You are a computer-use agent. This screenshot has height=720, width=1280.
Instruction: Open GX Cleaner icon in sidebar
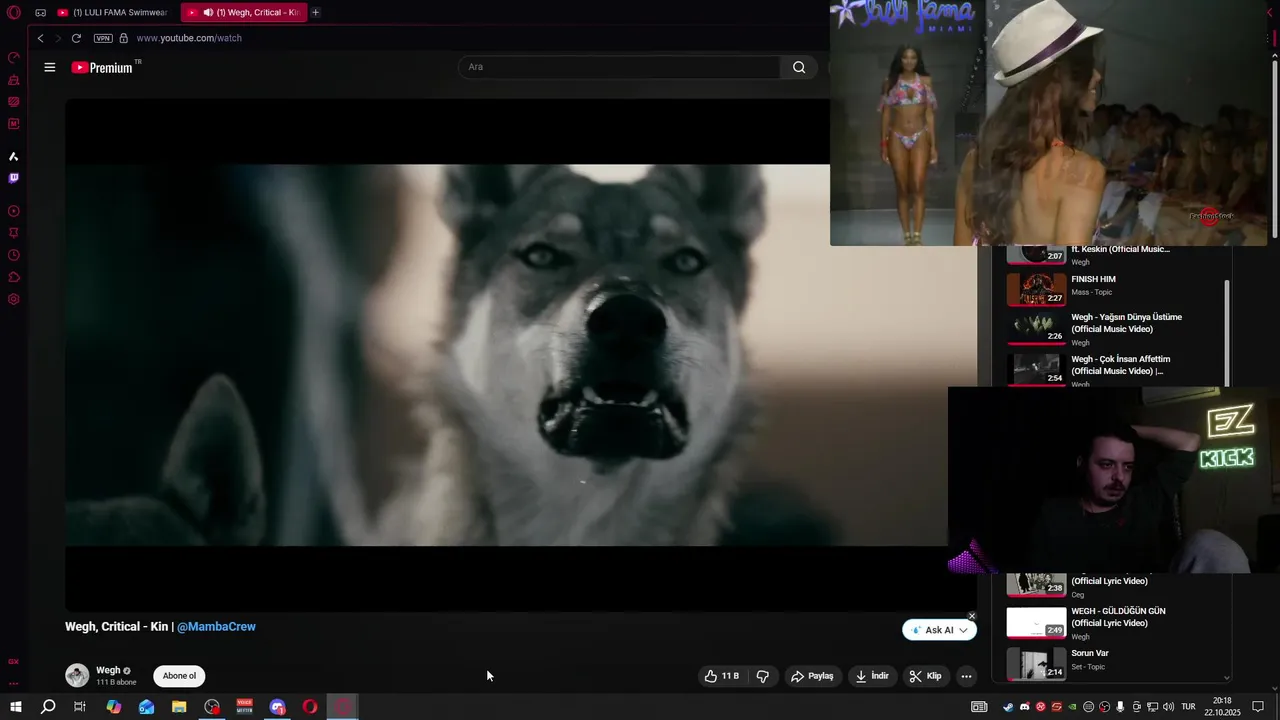click(14, 79)
